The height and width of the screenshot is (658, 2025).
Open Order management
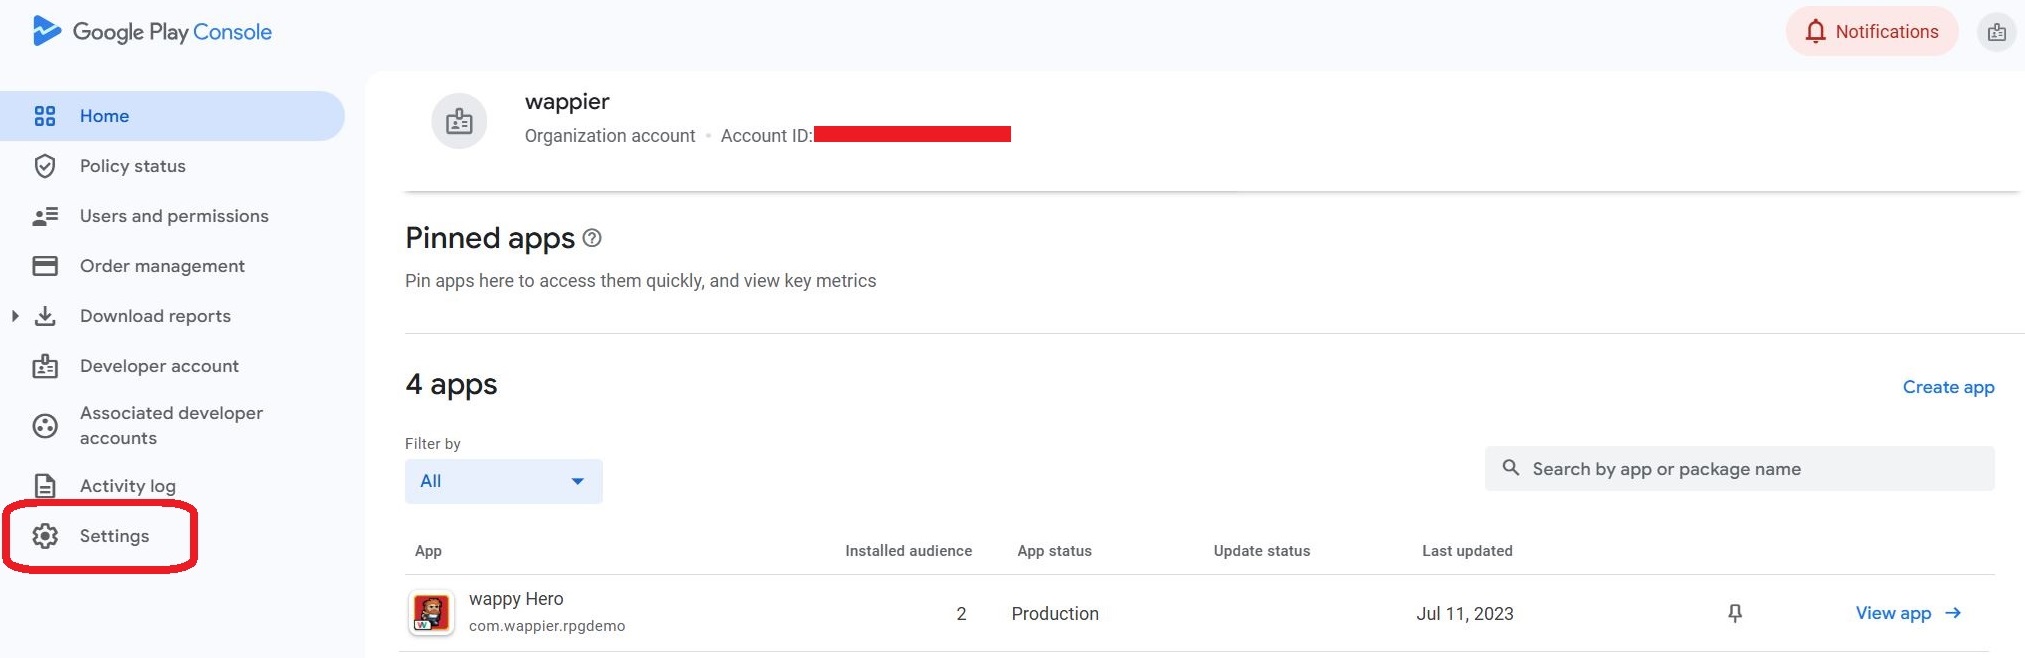(162, 266)
